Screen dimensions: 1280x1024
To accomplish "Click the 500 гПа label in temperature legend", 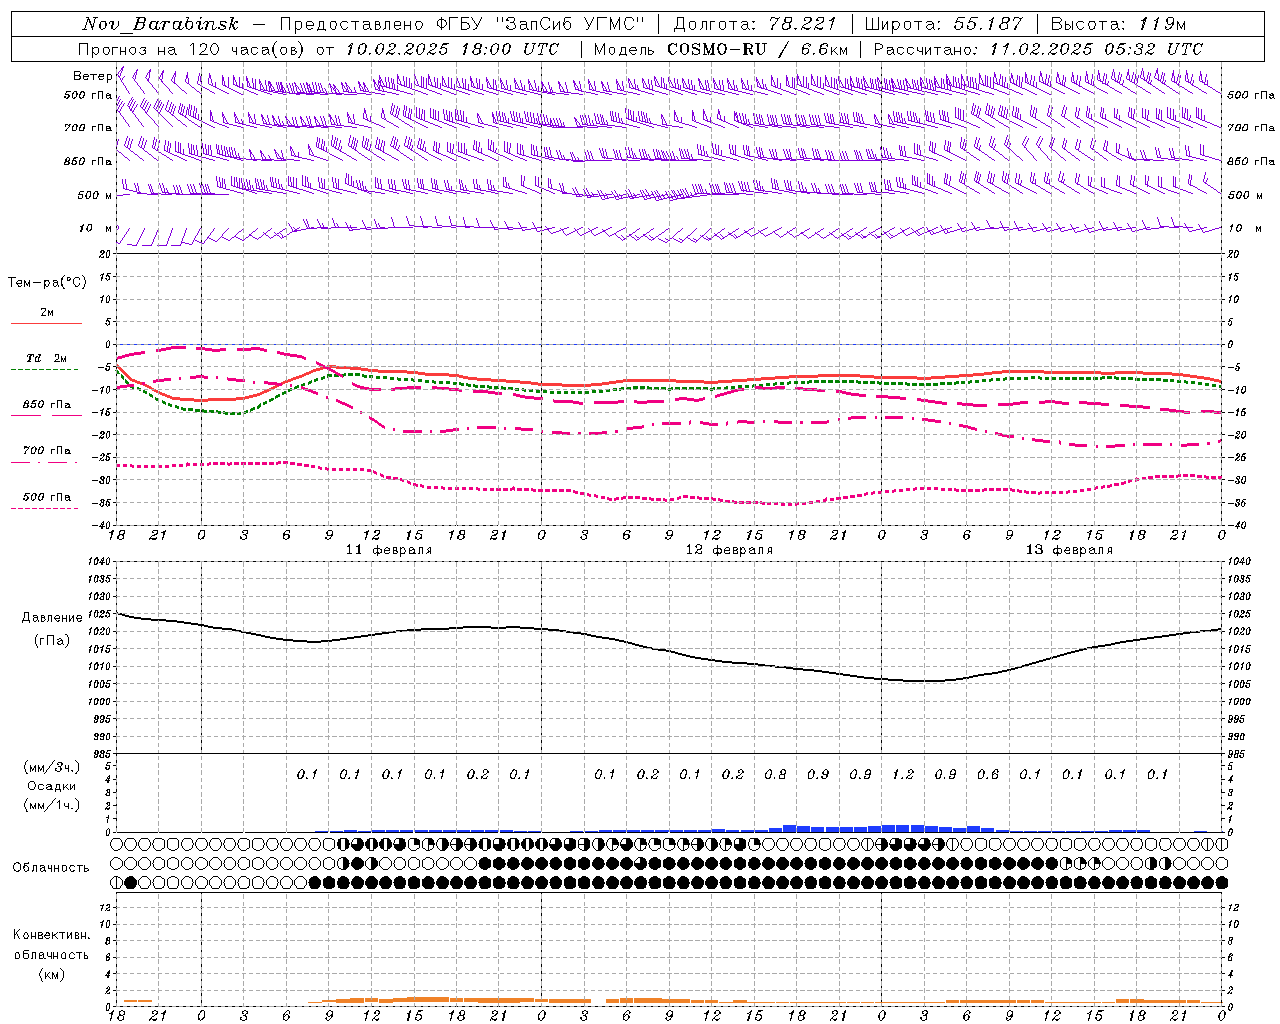I will (47, 497).
